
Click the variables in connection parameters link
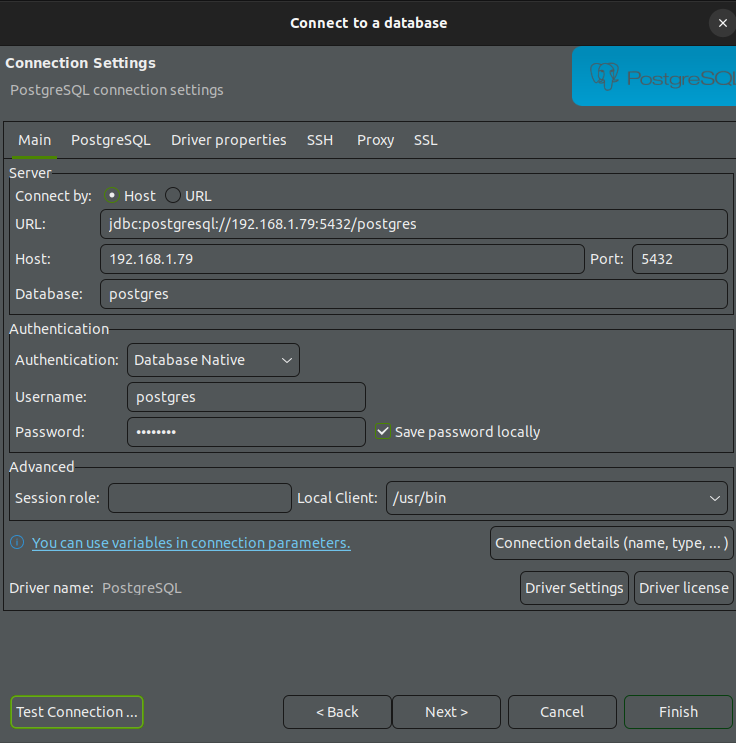pos(191,543)
